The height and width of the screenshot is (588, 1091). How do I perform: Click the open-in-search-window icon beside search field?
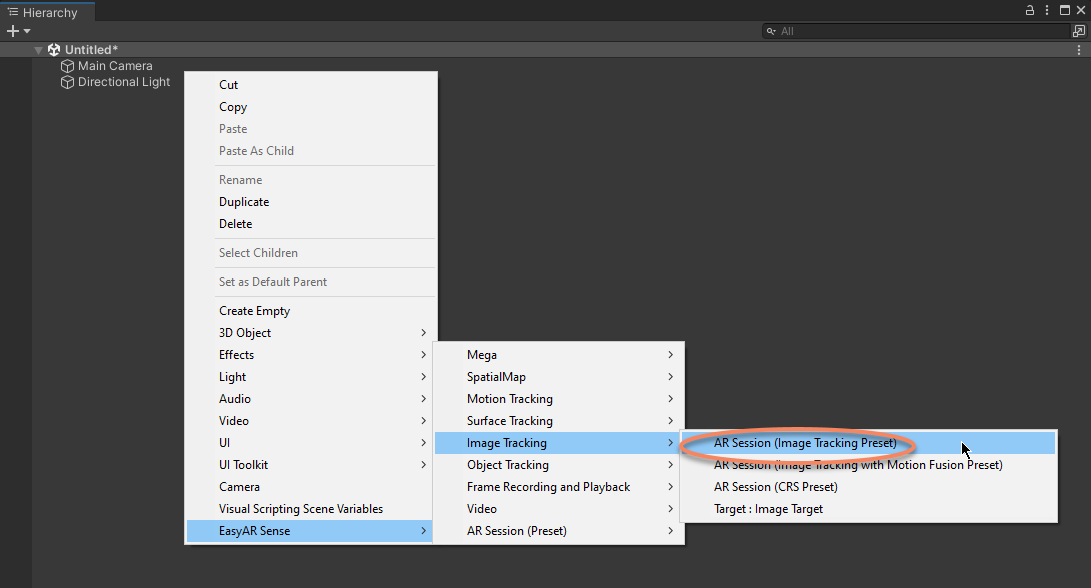1079,31
